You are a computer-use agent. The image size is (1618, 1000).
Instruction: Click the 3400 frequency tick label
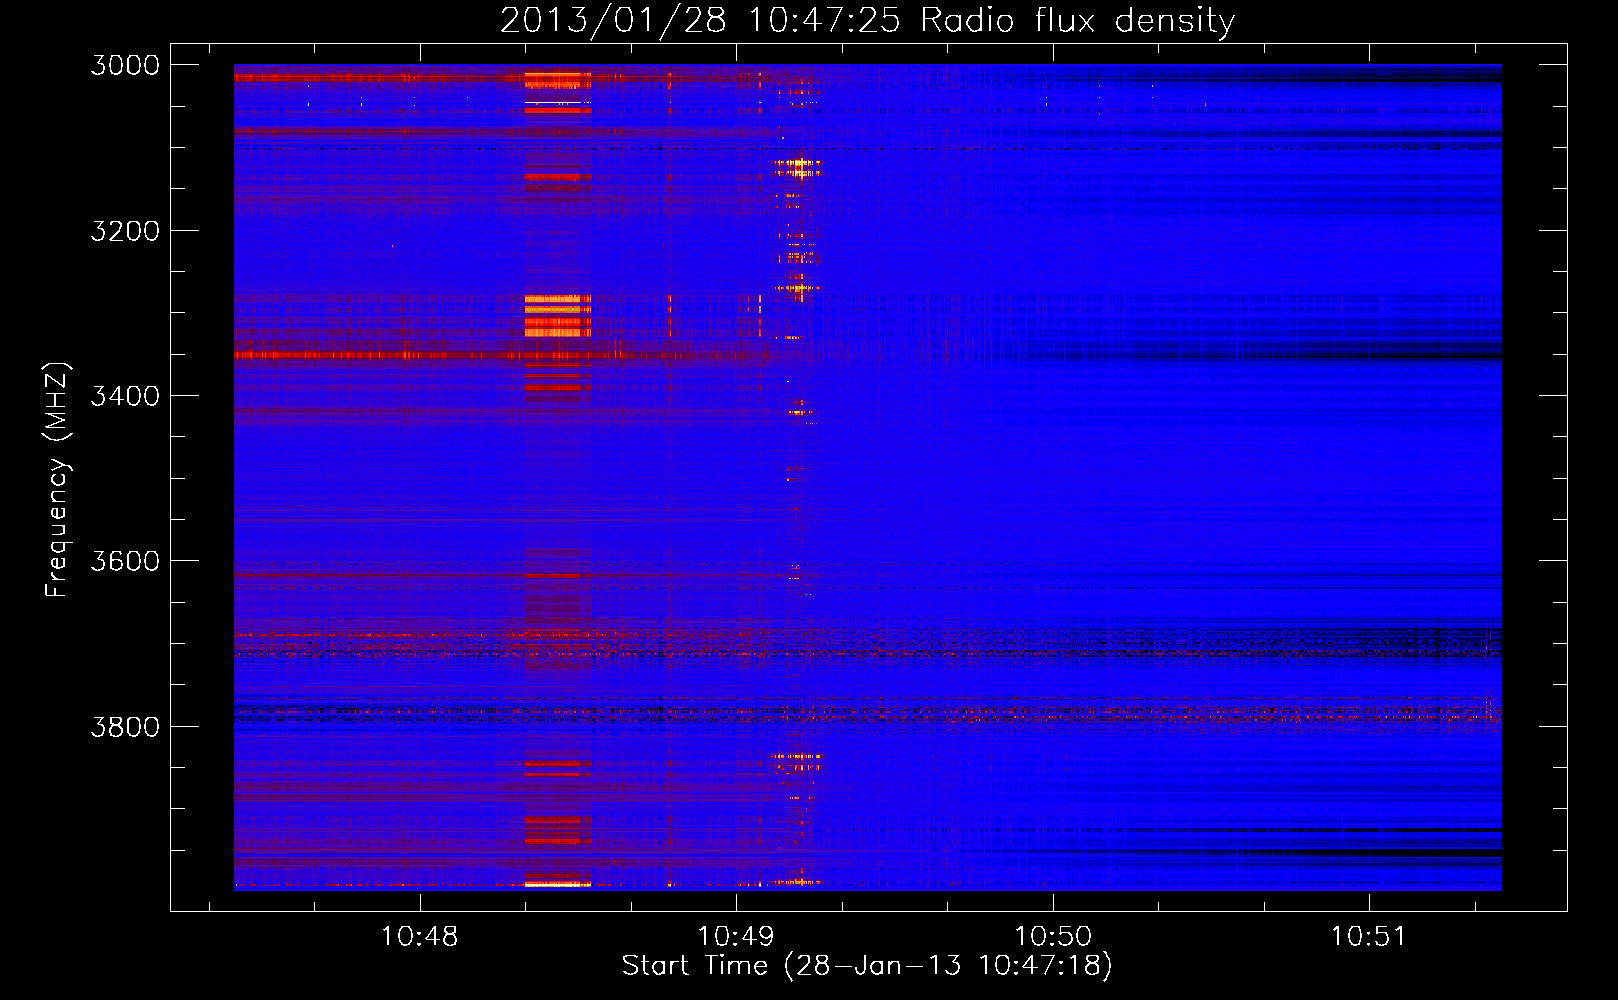tap(125, 396)
